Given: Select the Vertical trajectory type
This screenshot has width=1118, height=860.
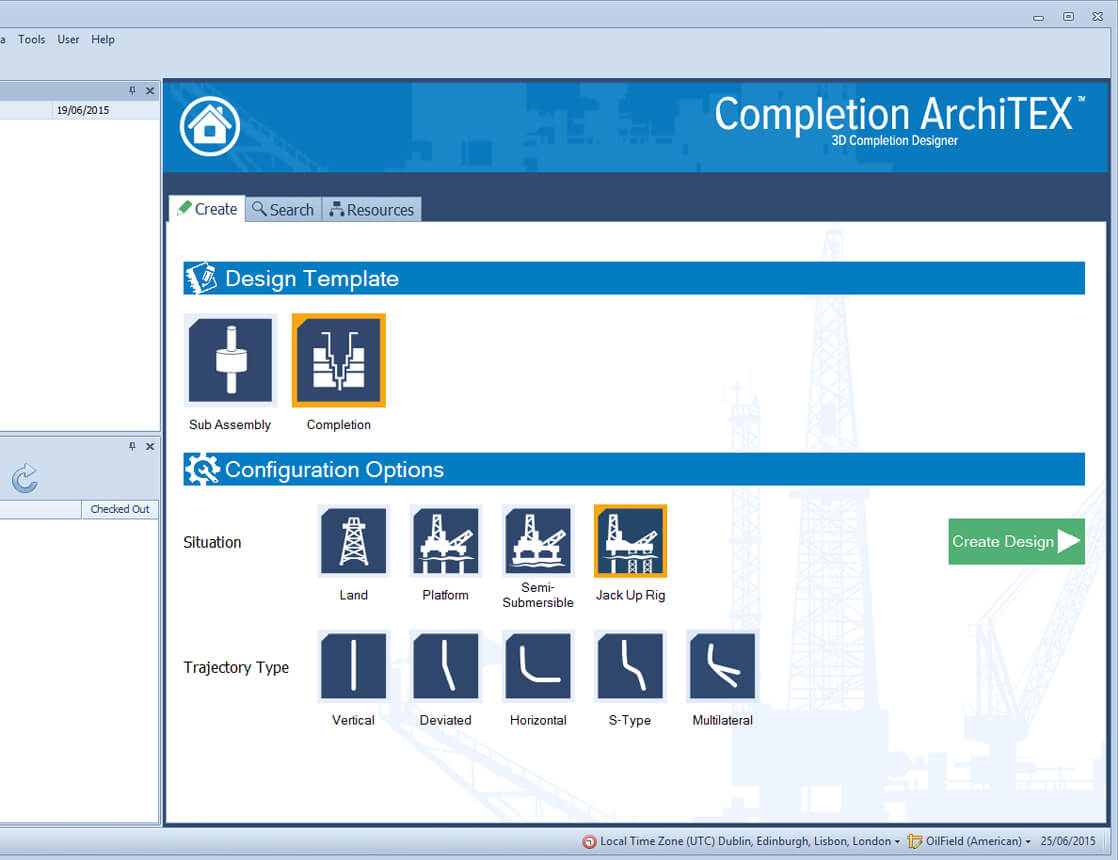Looking at the screenshot, I should [x=353, y=666].
